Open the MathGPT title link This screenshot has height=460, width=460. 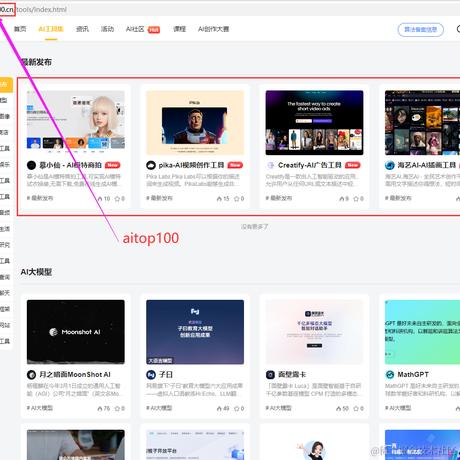(413, 375)
